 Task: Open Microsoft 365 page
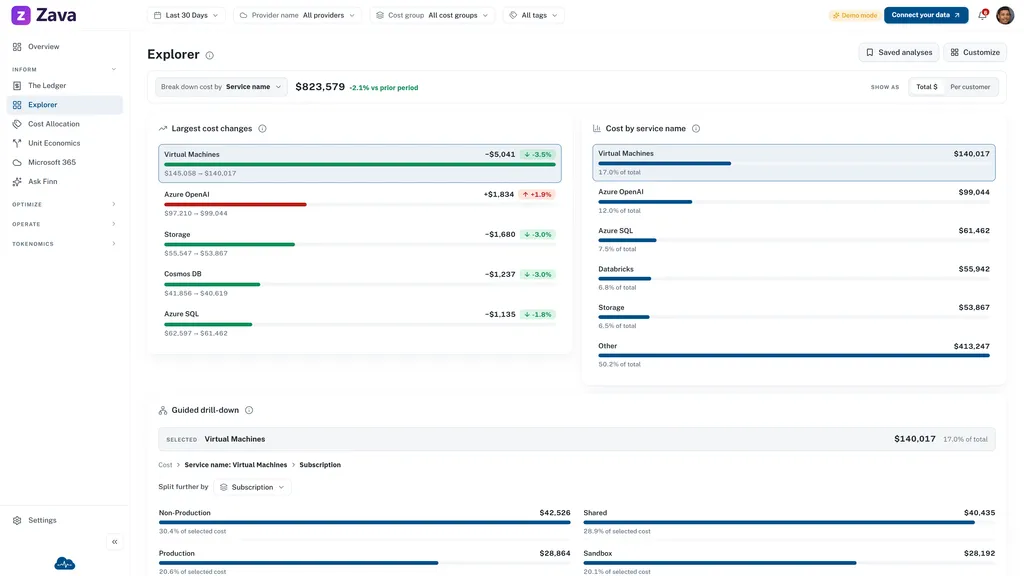point(65,163)
